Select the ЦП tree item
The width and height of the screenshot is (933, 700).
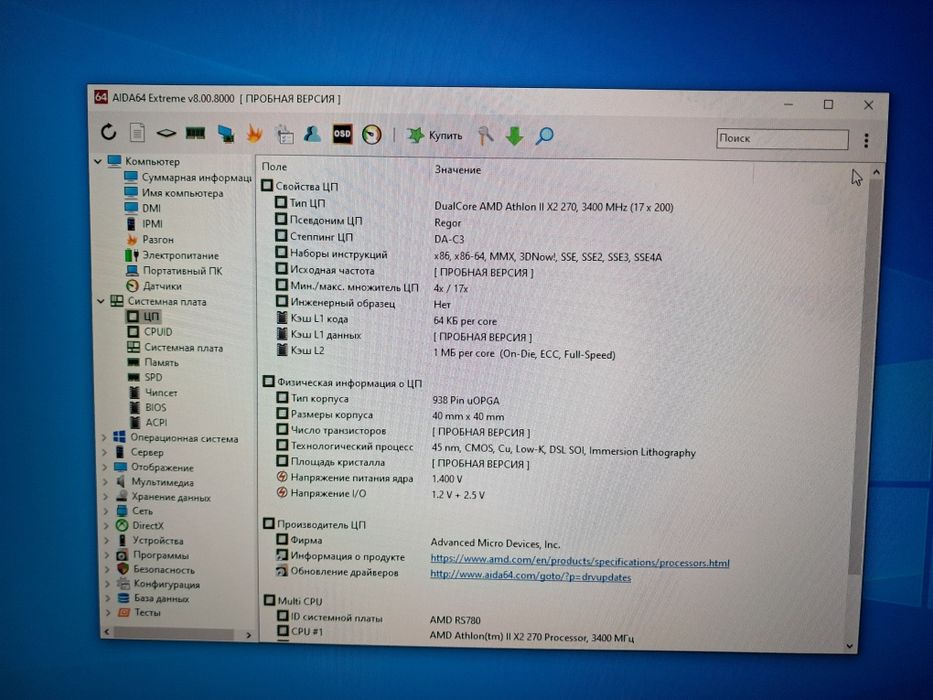pyautogui.click(x=143, y=317)
